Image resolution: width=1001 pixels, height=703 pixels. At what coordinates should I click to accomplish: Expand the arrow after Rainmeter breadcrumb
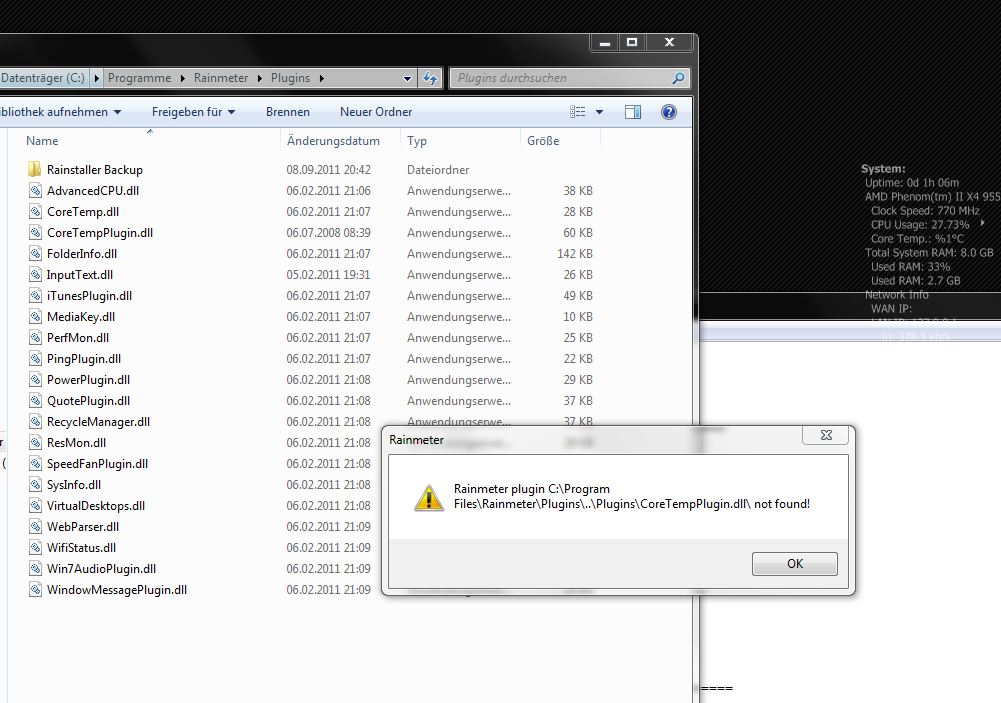(259, 79)
